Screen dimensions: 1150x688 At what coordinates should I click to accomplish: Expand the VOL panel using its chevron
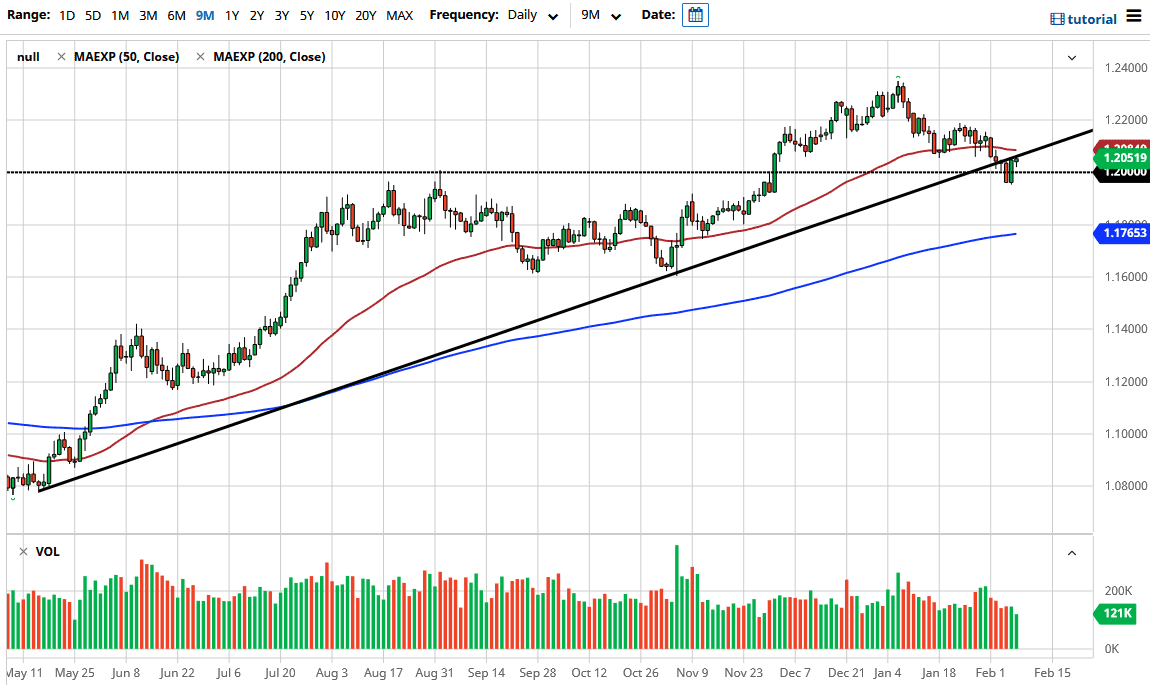(x=1071, y=552)
